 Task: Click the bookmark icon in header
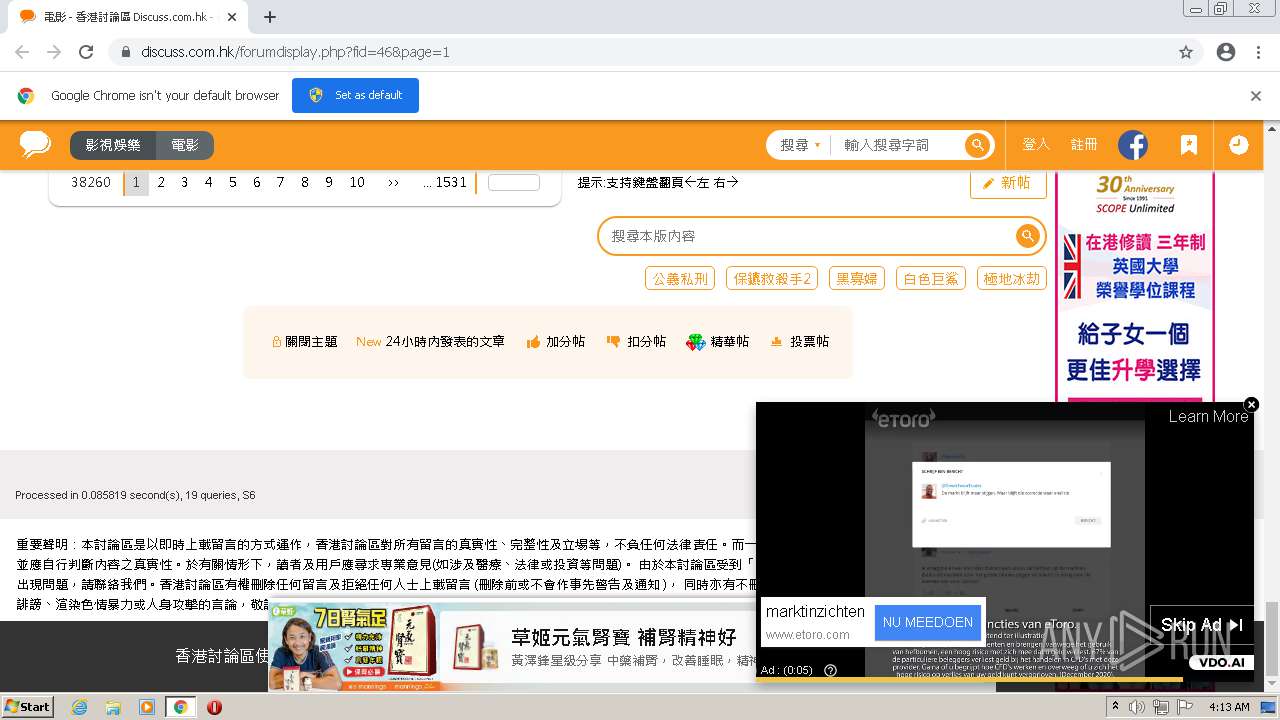[1188, 145]
